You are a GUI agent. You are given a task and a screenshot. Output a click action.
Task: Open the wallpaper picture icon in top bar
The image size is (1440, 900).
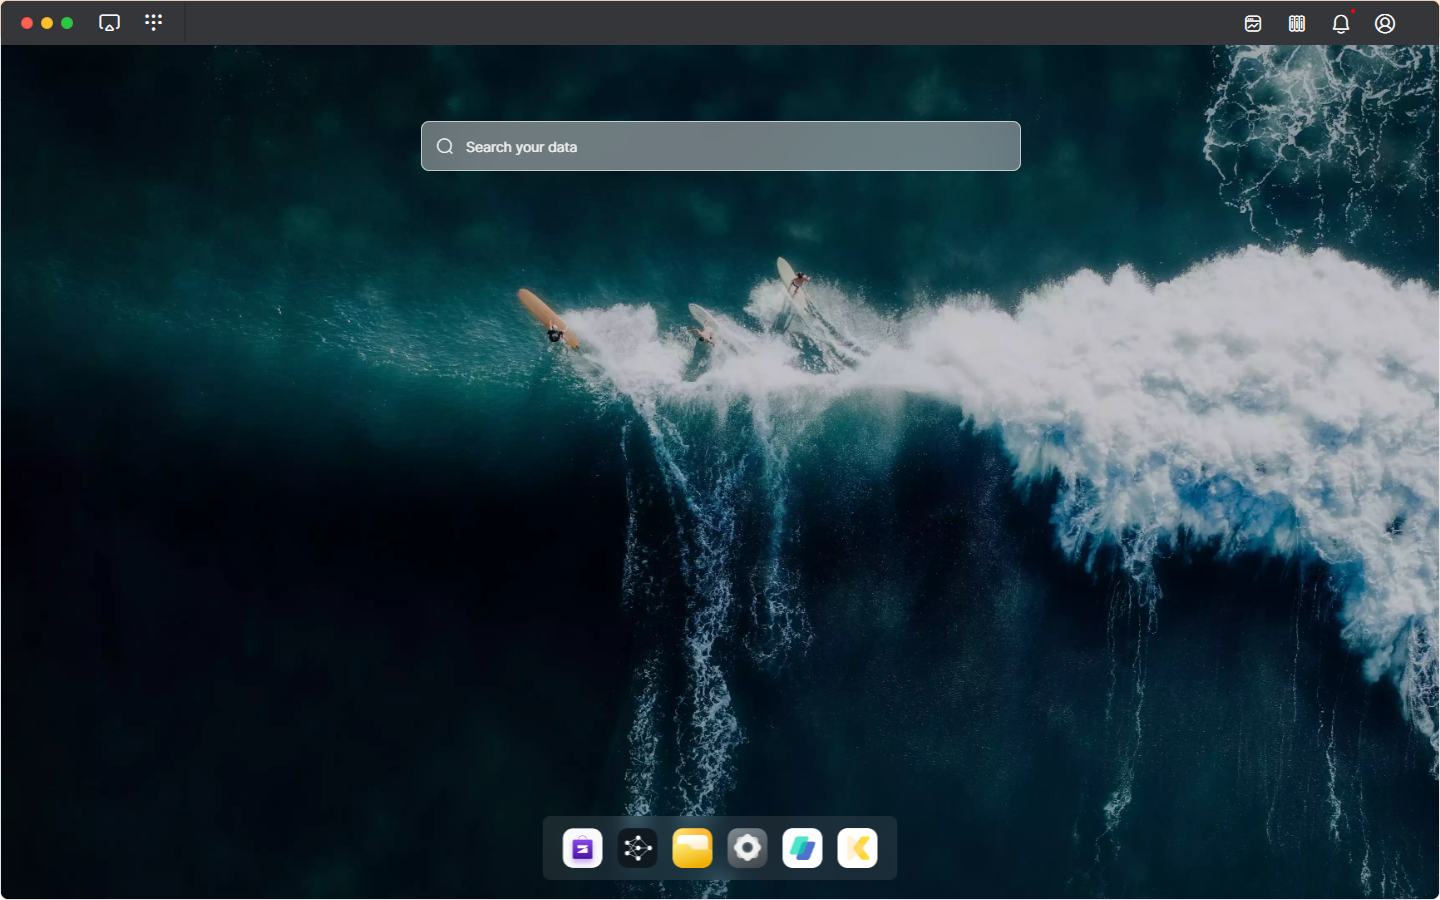point(1253,23)
